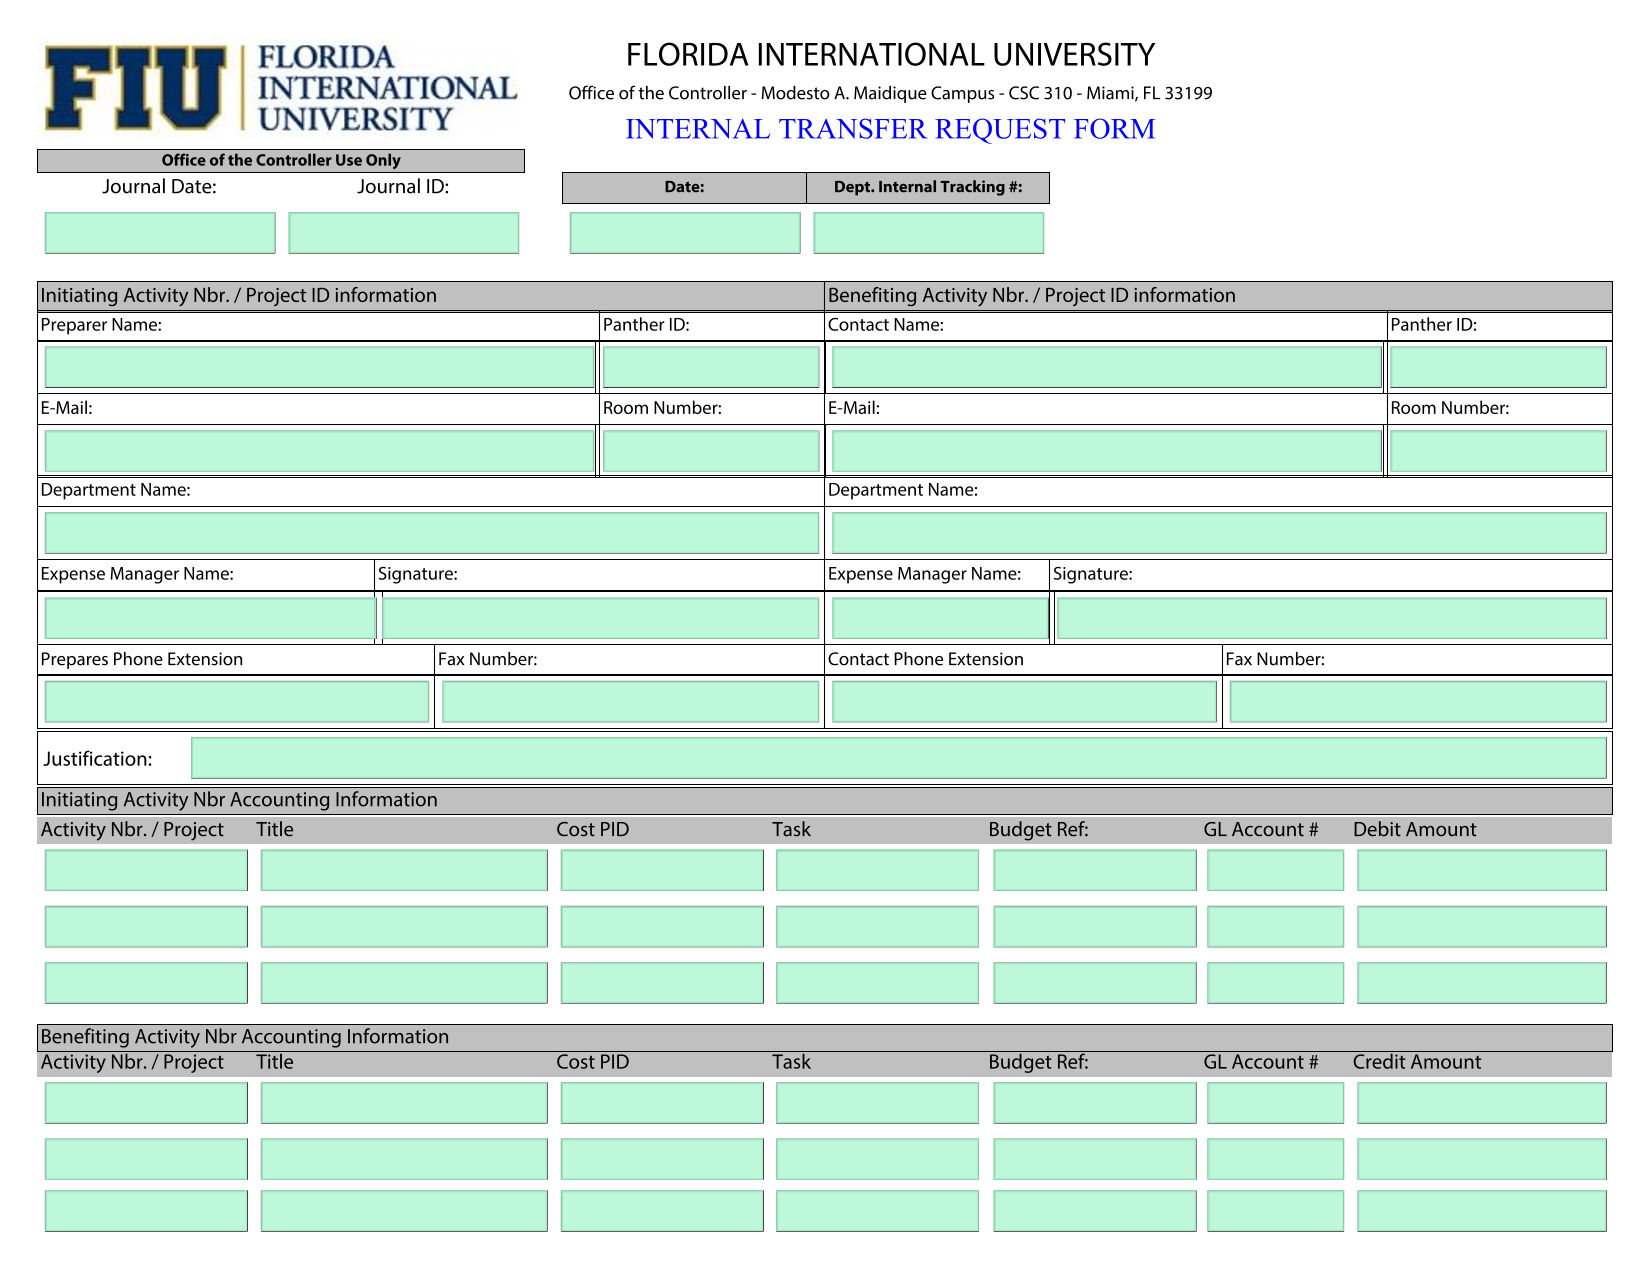Click first-row GL Account # field in Initiating section
This screenshot has height=1275, width=1649.
(x=1275, y=870)
